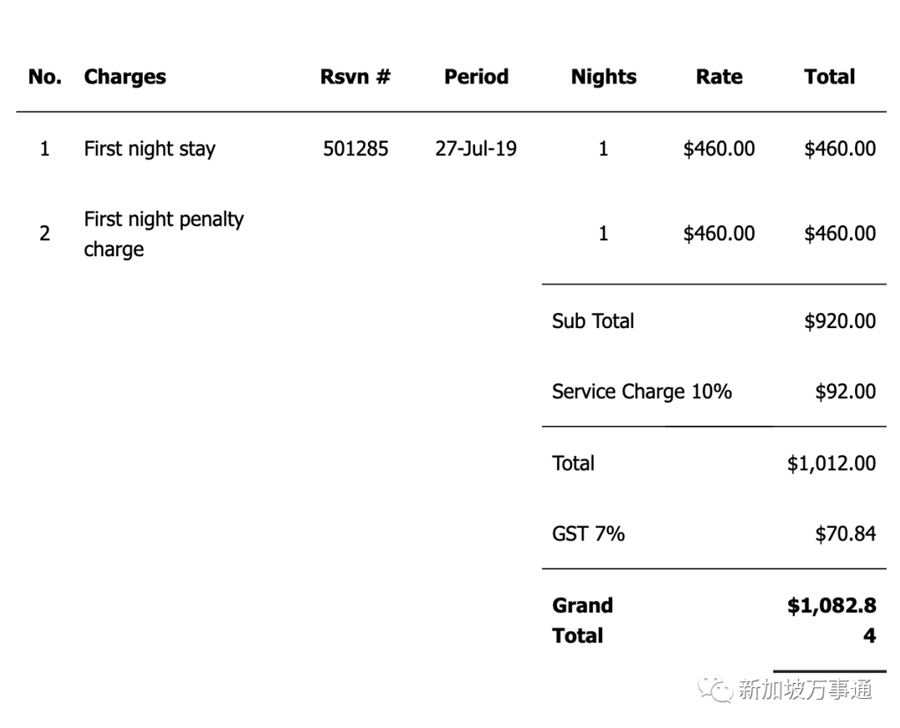
Task: Click the Charges column header
Action: (x=125, y=77)
